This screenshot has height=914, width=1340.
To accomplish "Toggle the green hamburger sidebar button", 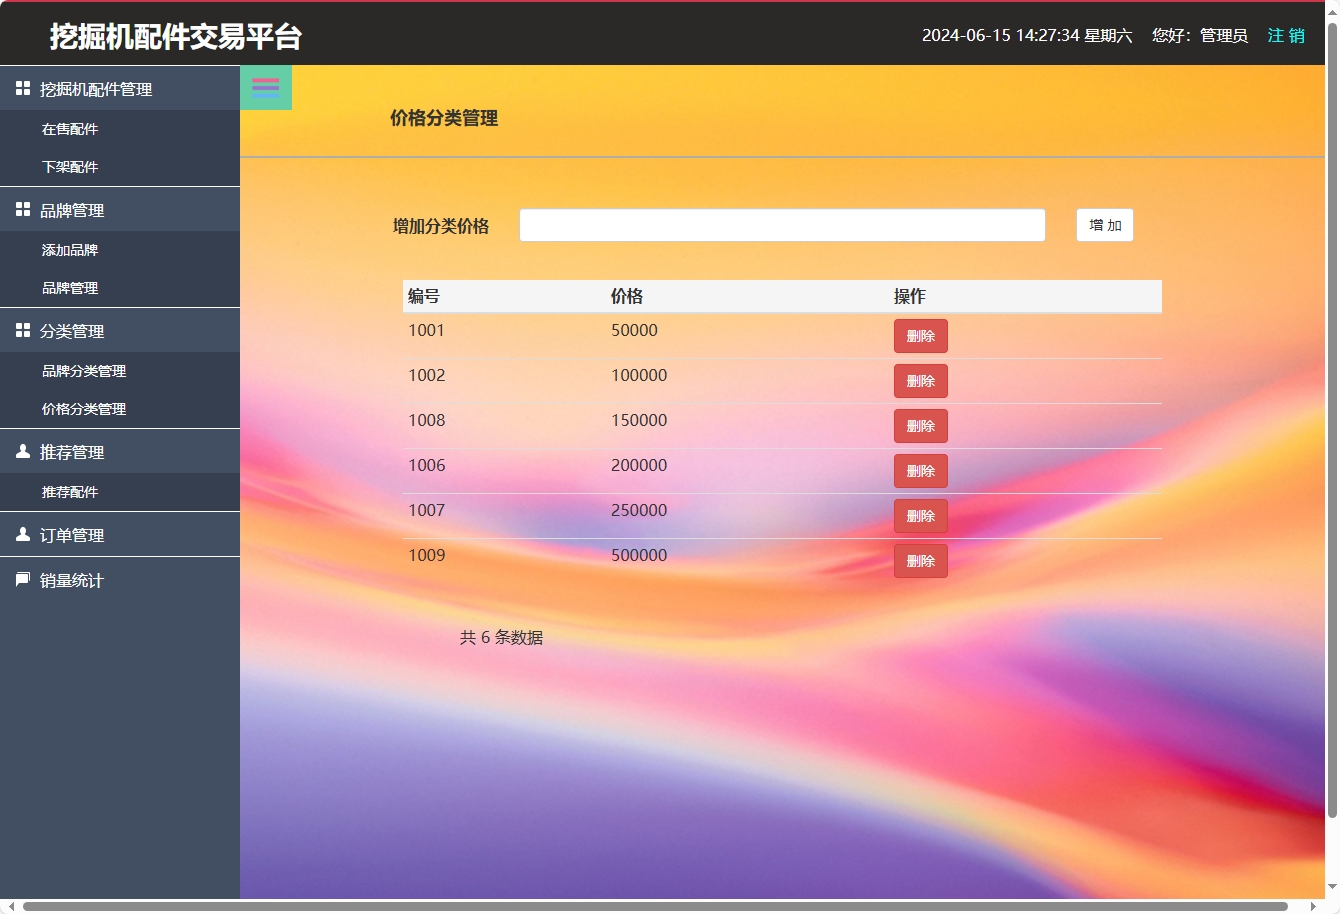I will pyautogui.click(x=265, y=87).
